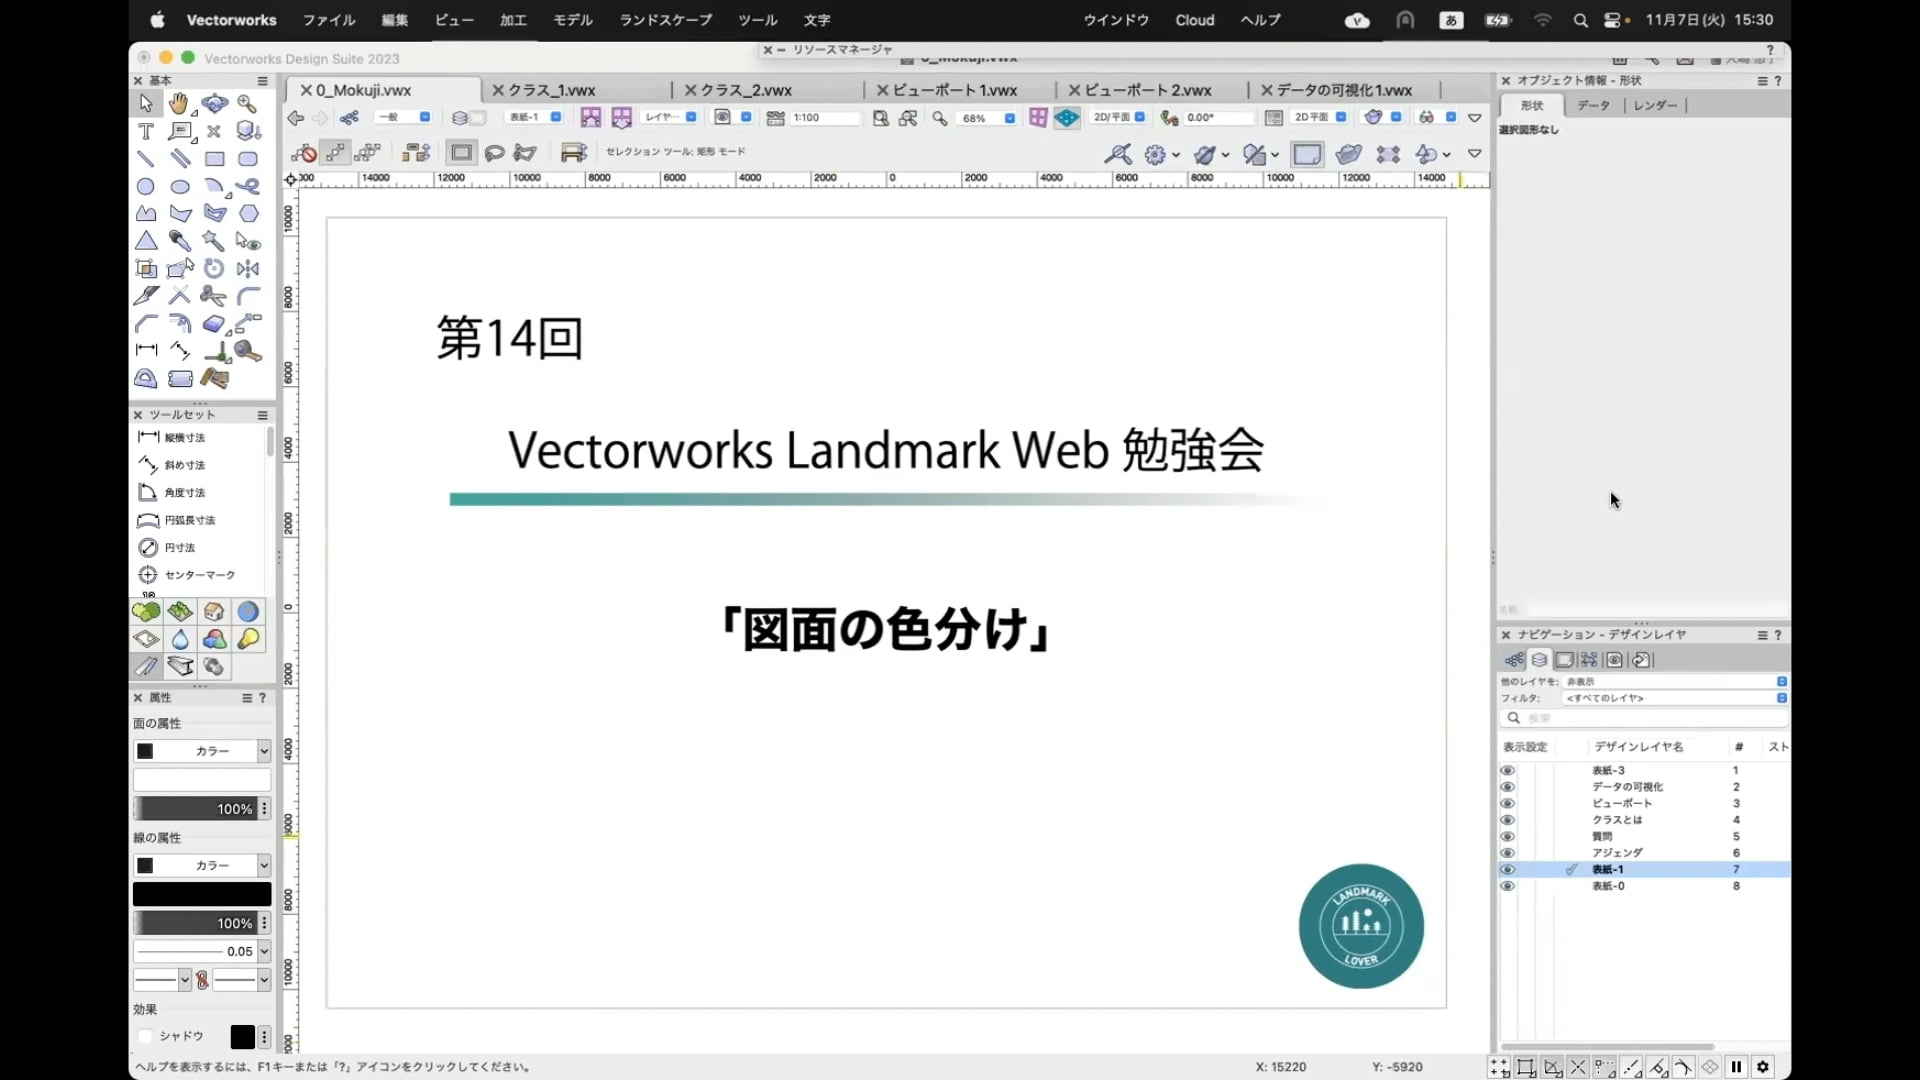Select the Text tool
The width and height of the screenshot is (1920, 1080).
point(146,131)
